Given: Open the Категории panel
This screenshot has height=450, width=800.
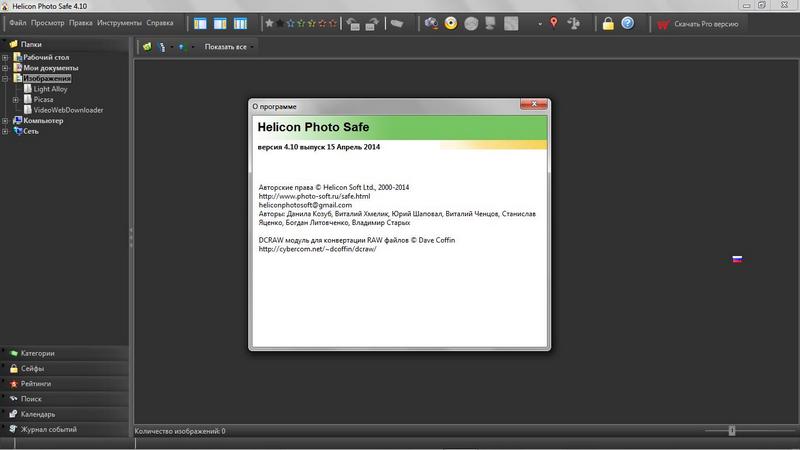Looking at the screenshot, I should click(64, 353).
